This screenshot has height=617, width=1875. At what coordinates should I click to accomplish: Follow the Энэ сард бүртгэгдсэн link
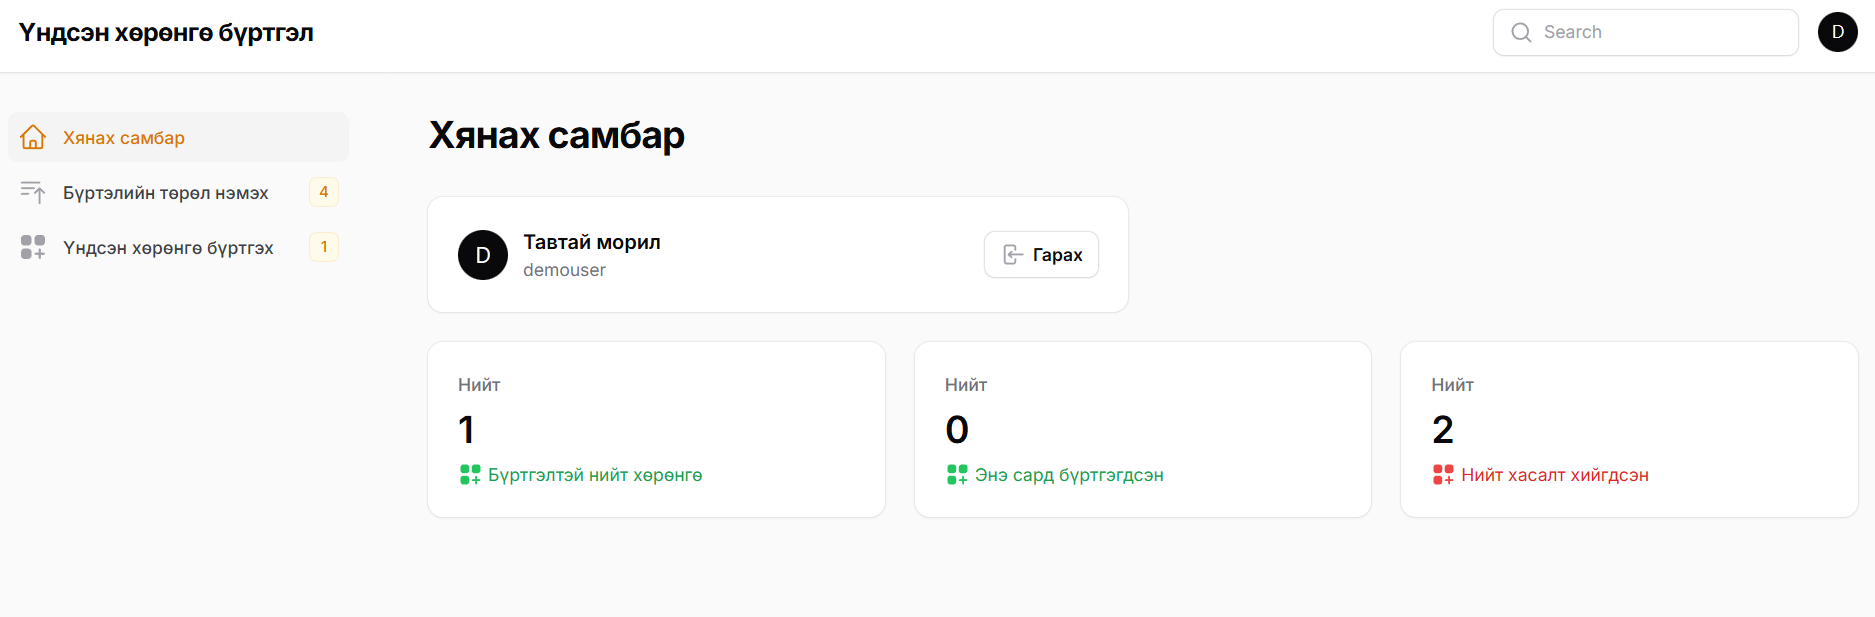click(1069, 475)
